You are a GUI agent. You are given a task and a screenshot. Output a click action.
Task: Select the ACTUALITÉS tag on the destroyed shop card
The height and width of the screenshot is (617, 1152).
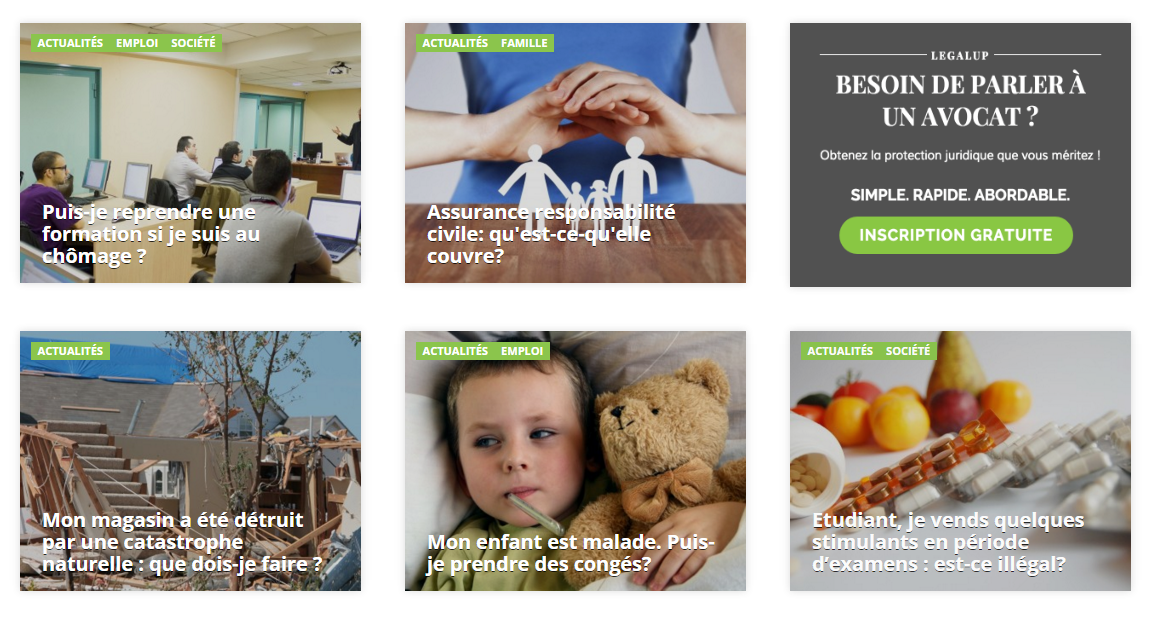point(70,351)
